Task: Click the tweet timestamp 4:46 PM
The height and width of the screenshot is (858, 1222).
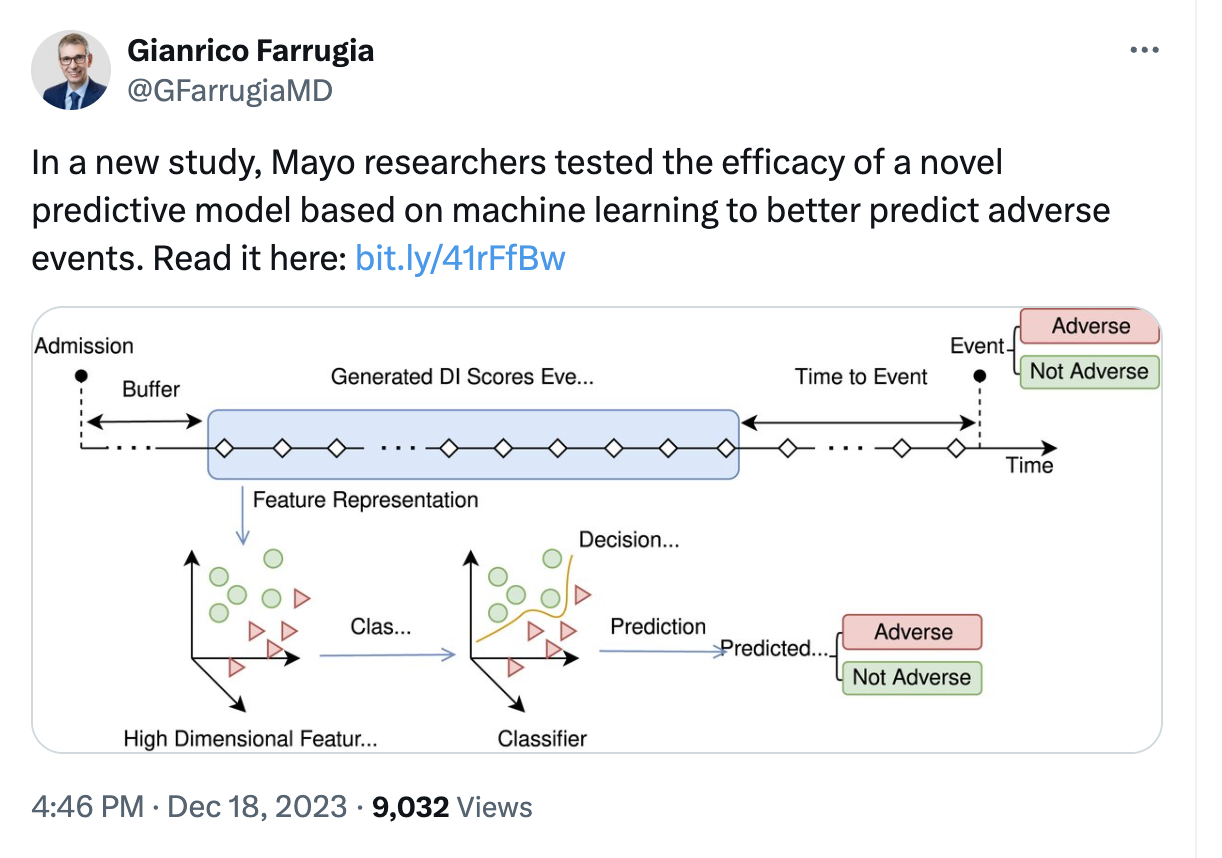Action: (90, 807)
